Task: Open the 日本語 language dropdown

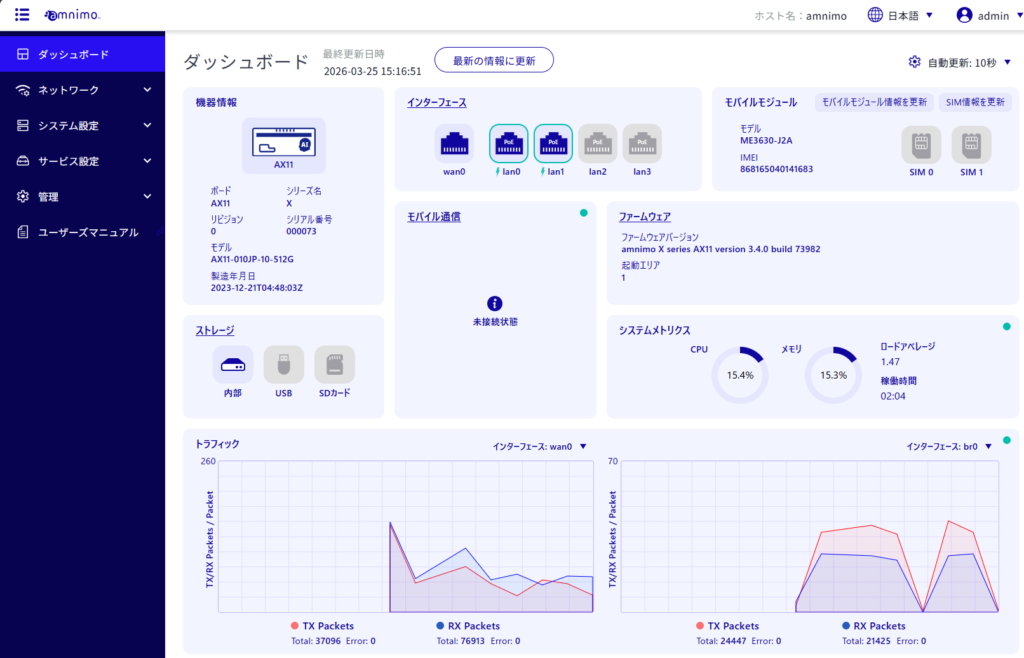Action: pos(900,15)
